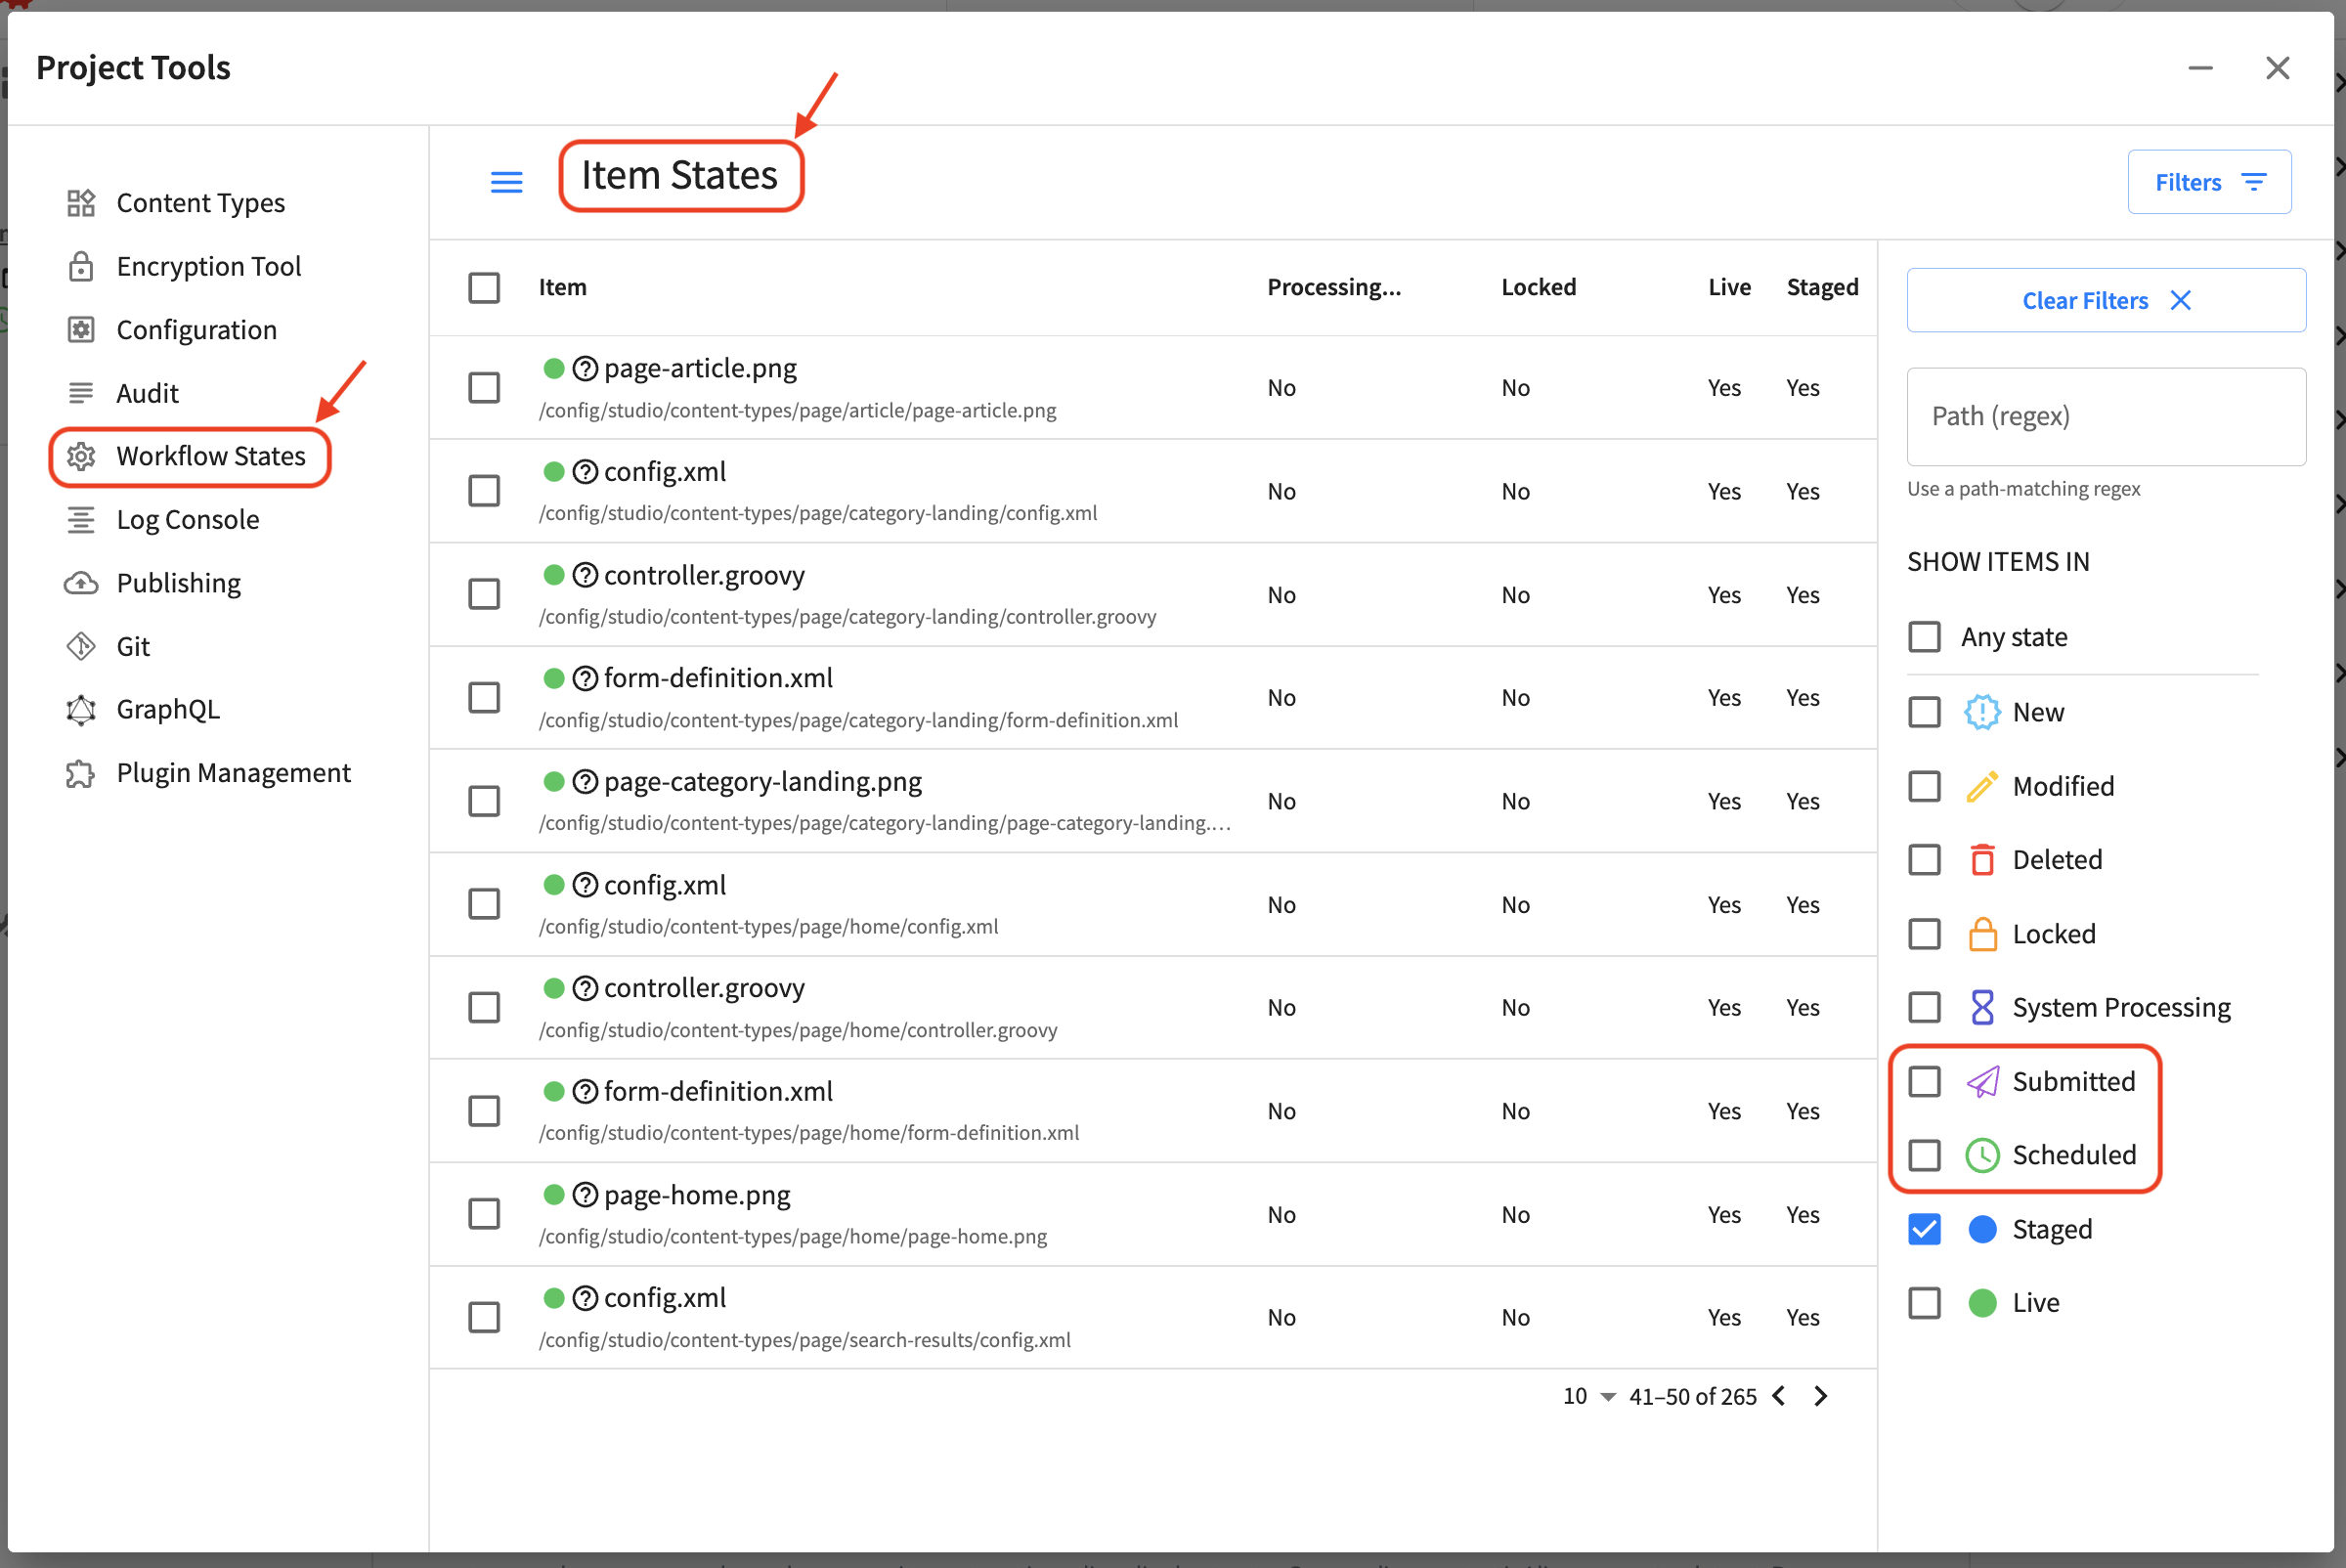
Task: Open the rows-per-page dropdown showing 10
Action: pos(1586,1396)
